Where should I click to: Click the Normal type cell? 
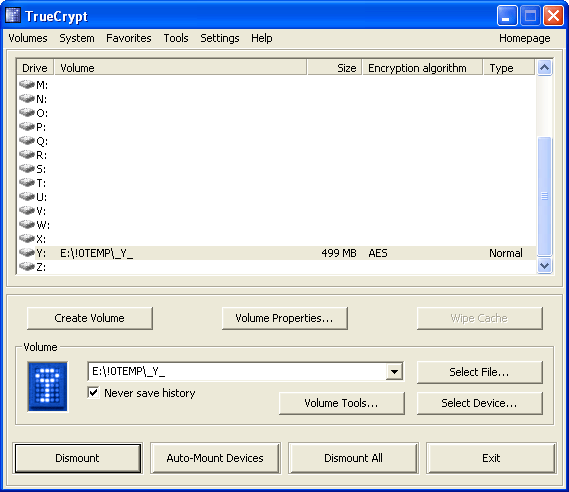click(506, 253)
